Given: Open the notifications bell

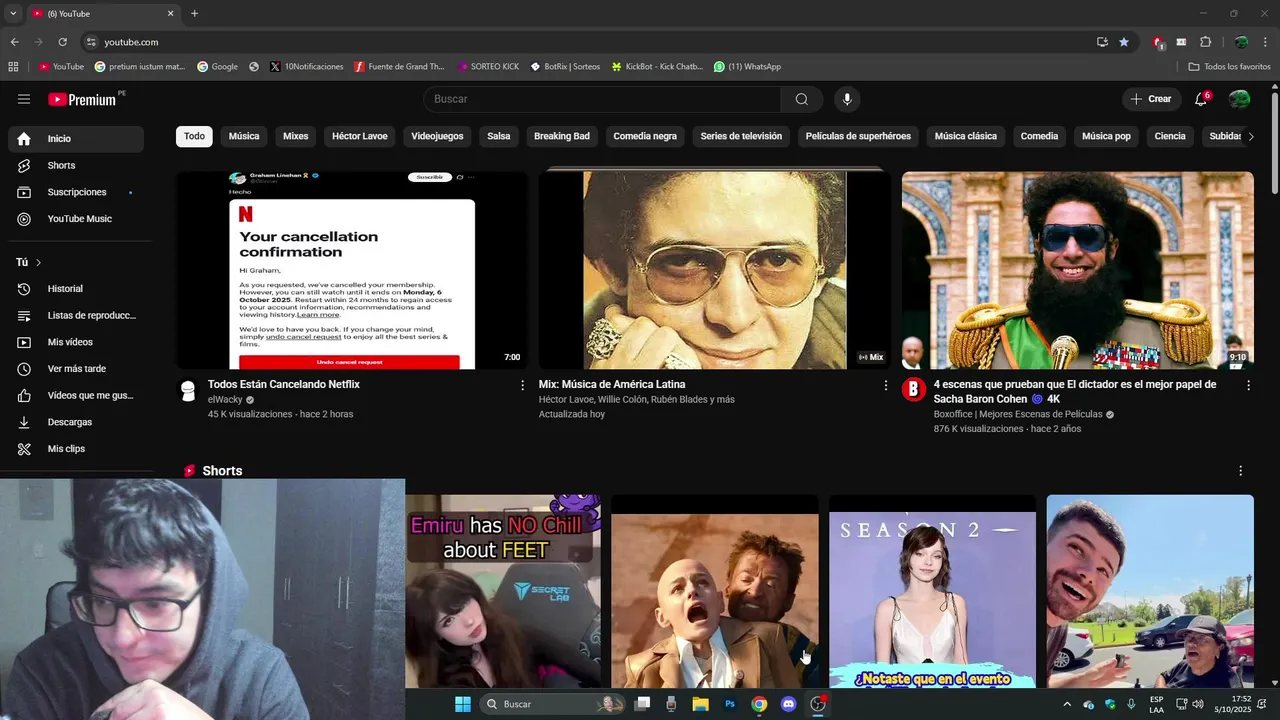Looking at the screenshot, I should pos(1202,99).
